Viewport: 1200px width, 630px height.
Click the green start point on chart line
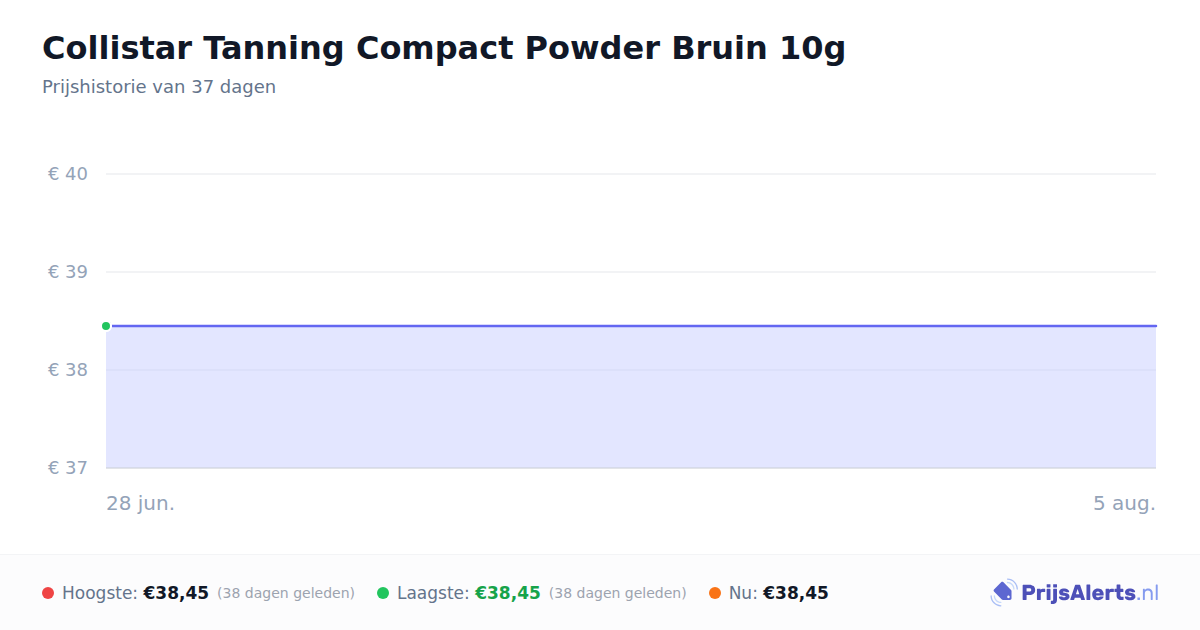tap(106, 326)
